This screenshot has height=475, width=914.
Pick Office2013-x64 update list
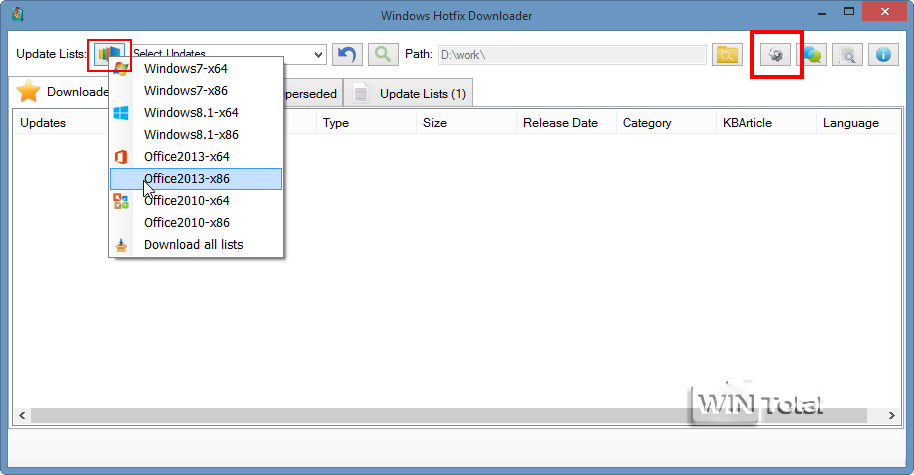tap(196, 157)
